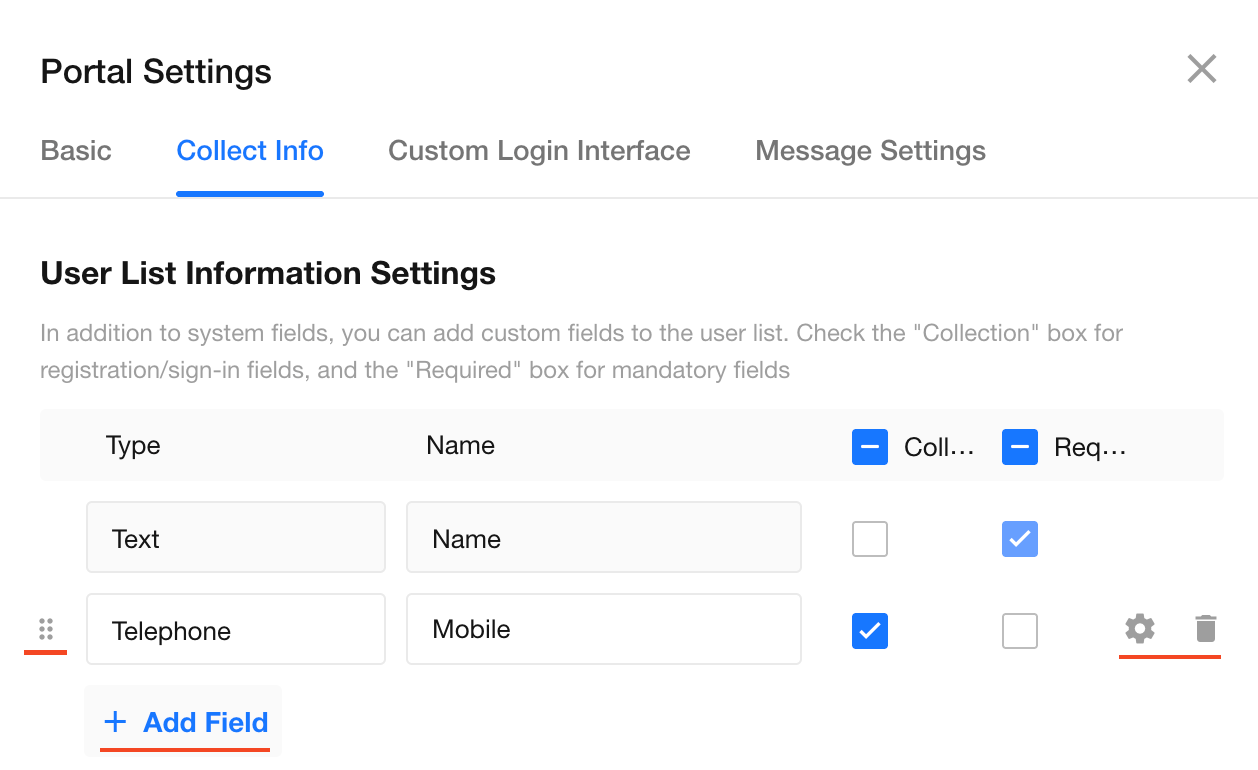Screen dimensions: 1258x770
Task: Mark the Mobile field as Required
Action: (1019, 631)
